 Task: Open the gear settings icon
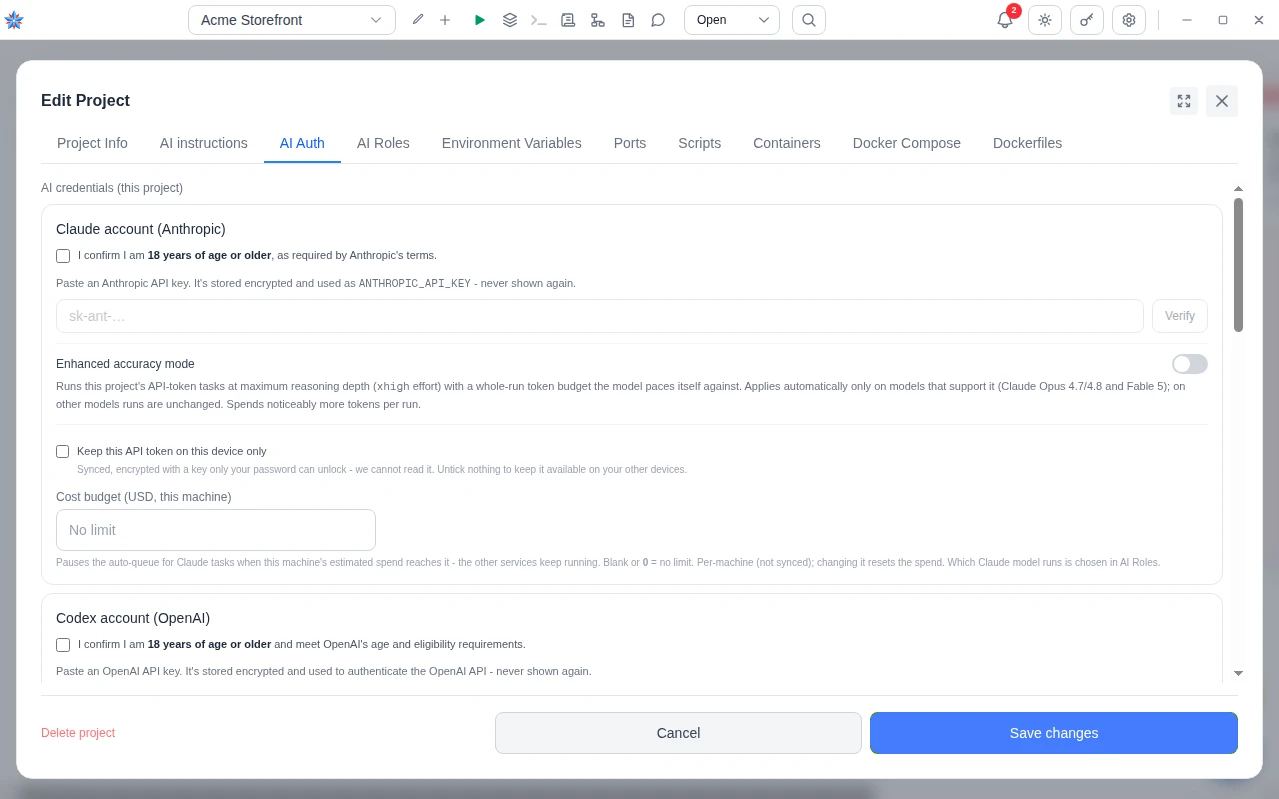(x=1129, y=20)
